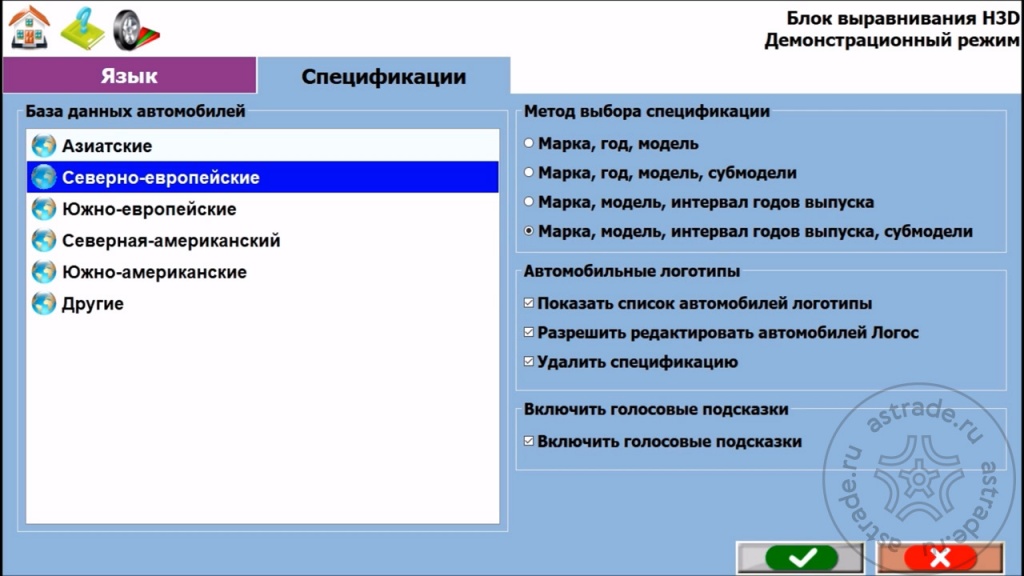Uncheck Удалить спецификацию checkbox

[529, 362]
